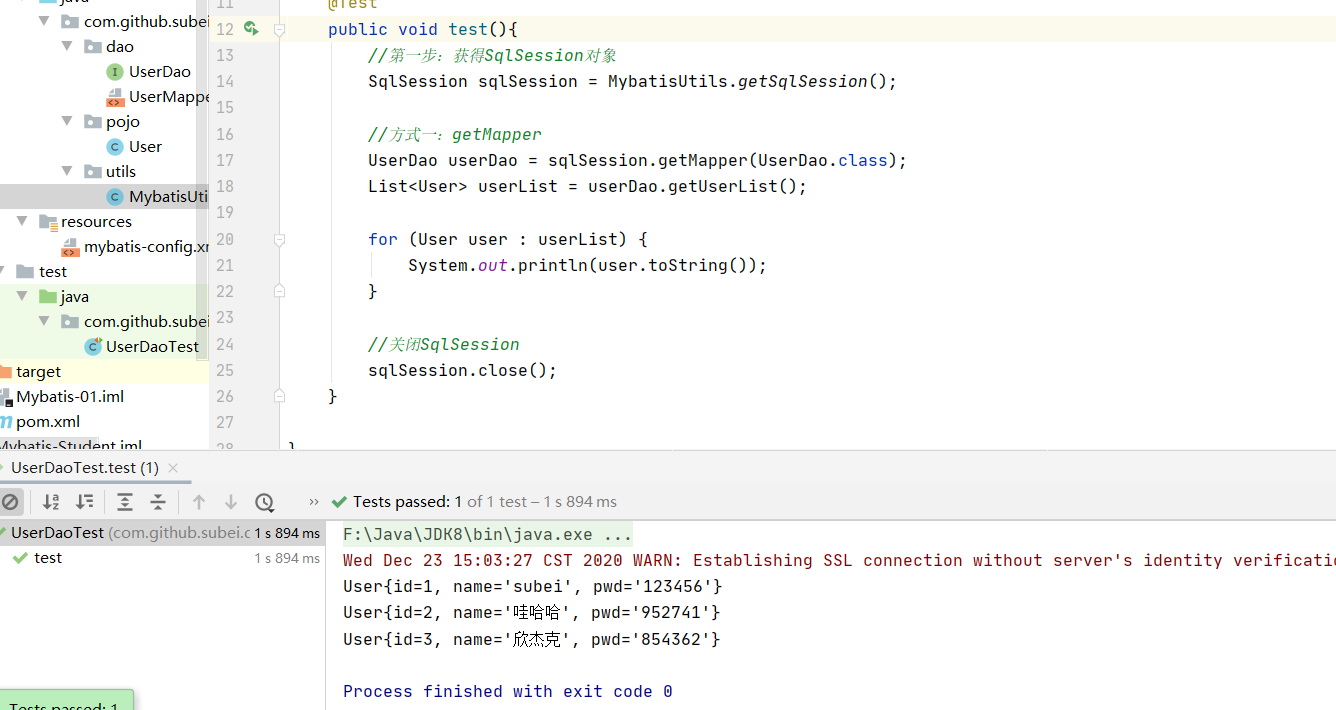Viewport: 1336px width, 710px height.
Task: Show more toolbar actions via double chevron
Action: tap(314, 502)
